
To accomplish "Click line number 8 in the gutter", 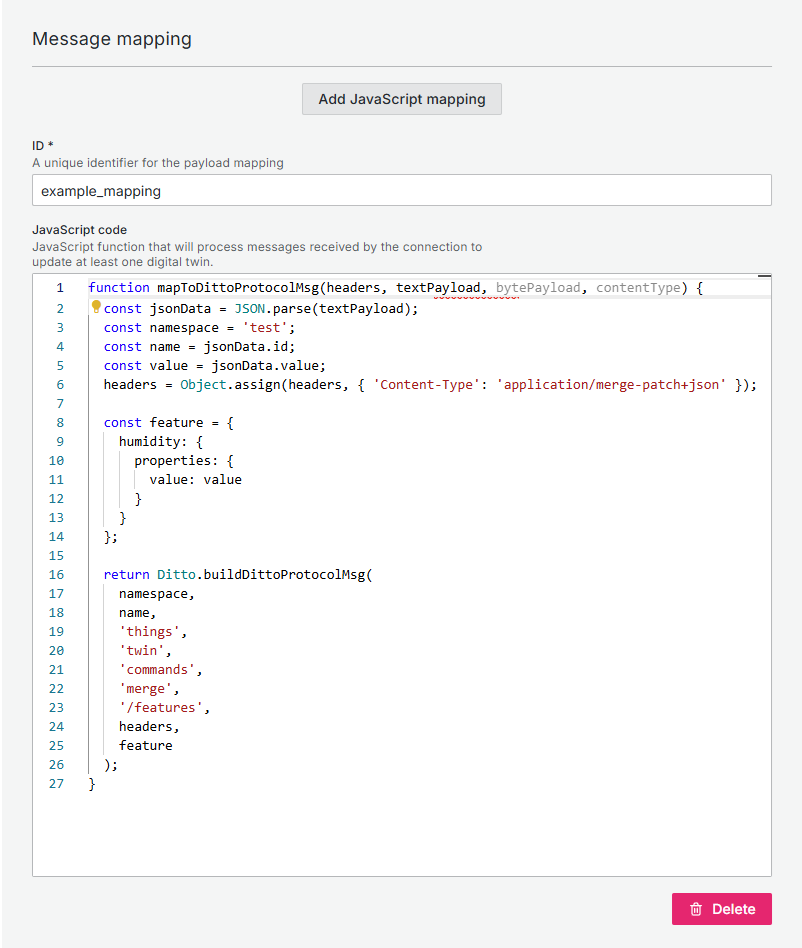I will [60, 423].
